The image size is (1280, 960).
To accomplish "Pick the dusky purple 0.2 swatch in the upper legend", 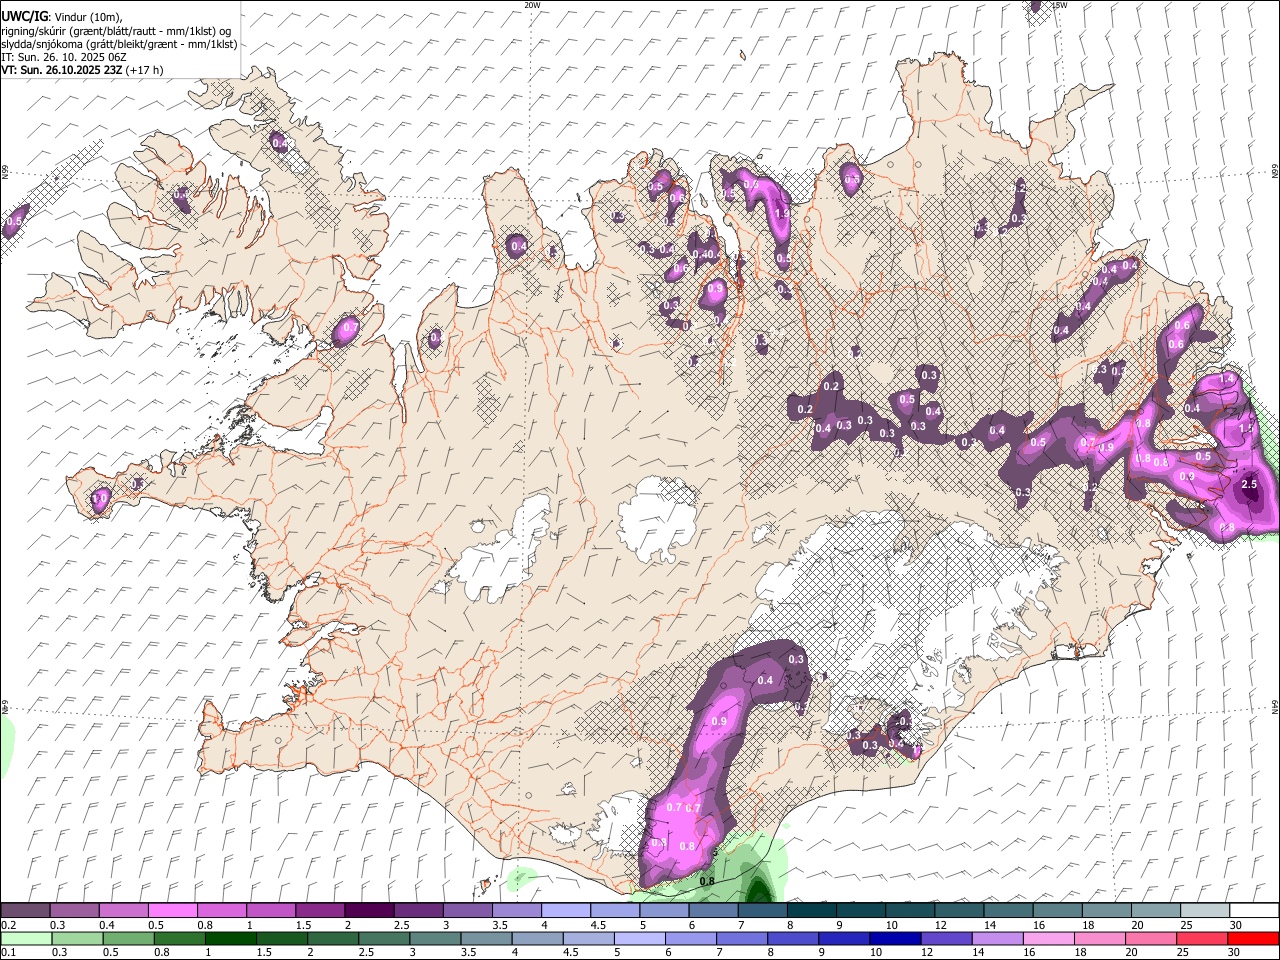I will [25, 911].
